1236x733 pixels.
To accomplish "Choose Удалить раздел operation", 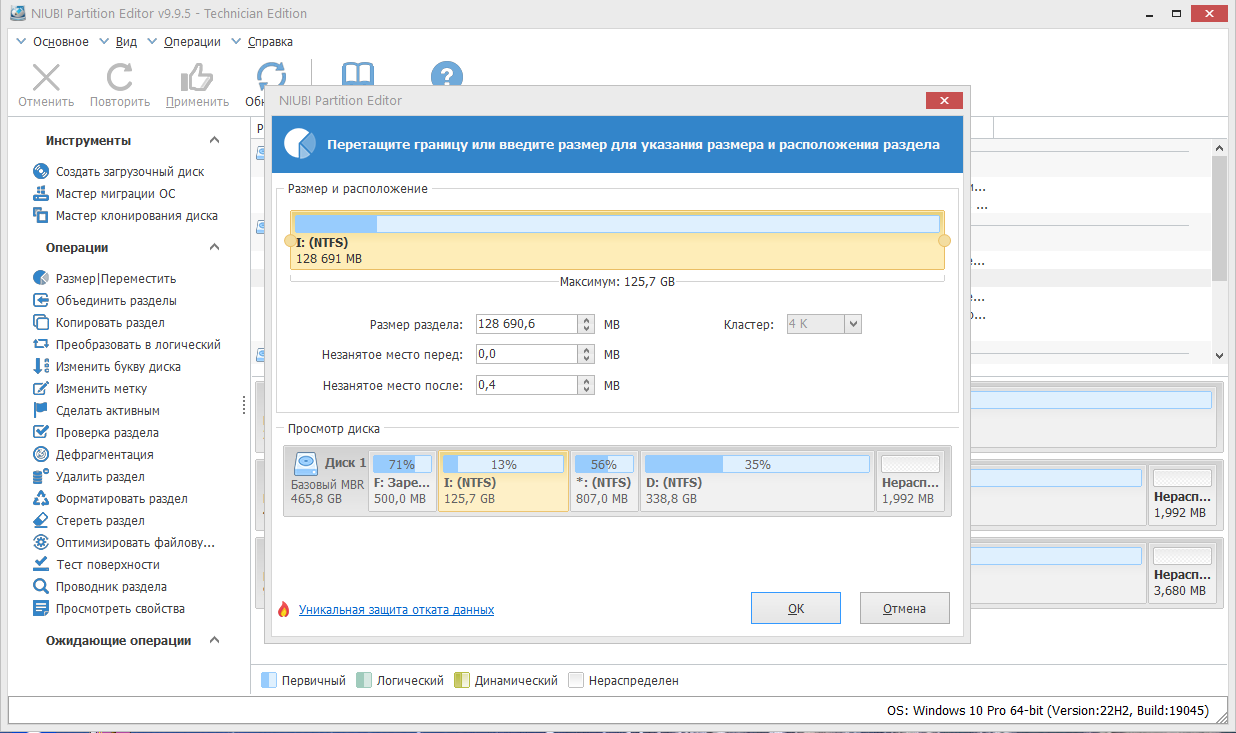I will click(x=90, y=477).
